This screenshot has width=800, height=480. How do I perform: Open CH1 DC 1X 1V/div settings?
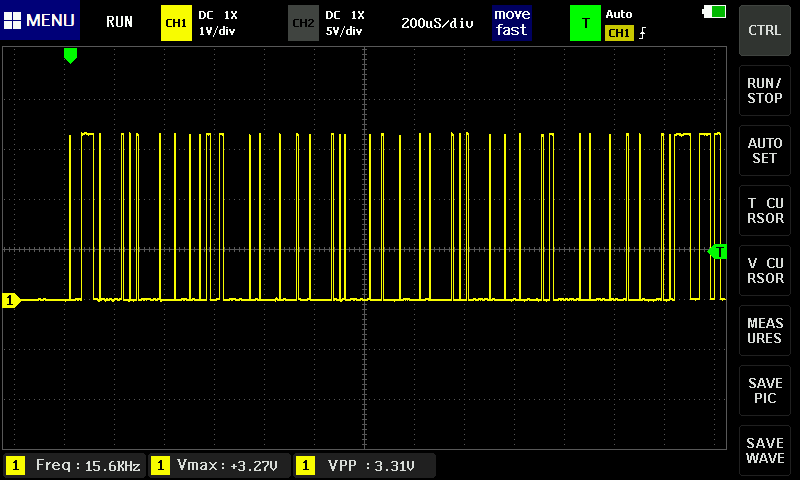coord(218,23)
